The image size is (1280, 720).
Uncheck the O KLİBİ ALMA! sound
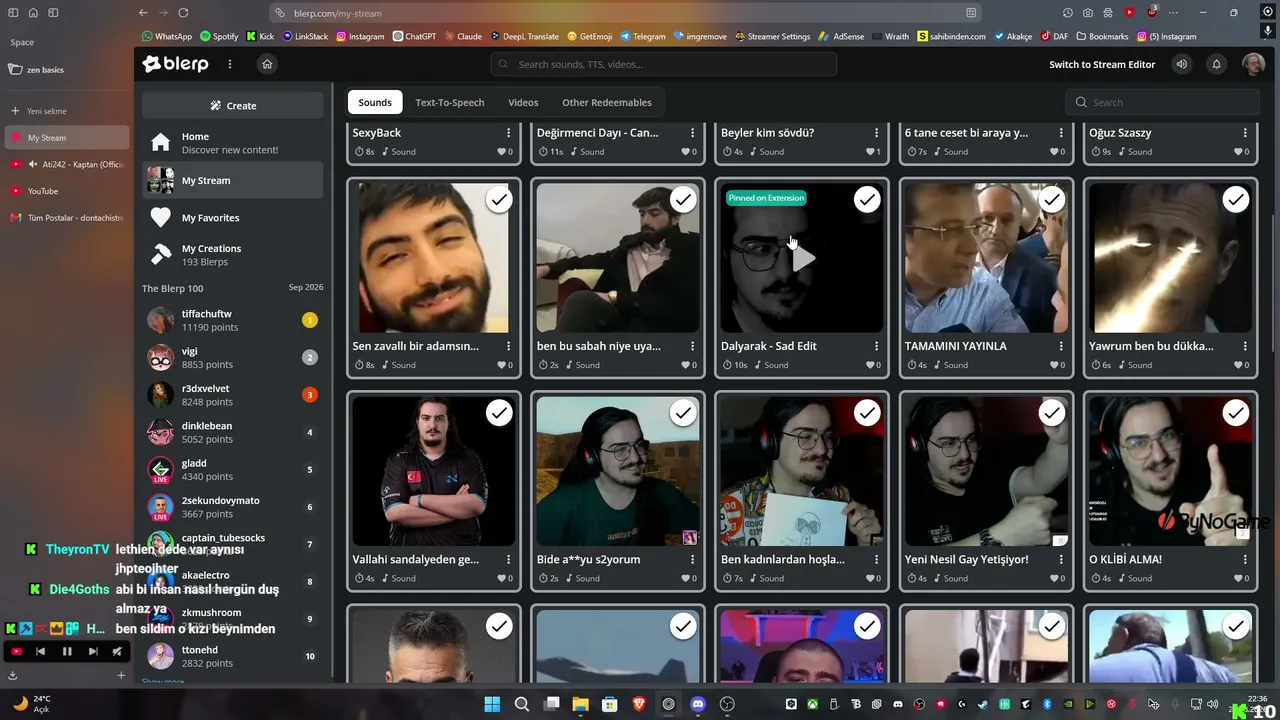[x=1236, y=413]
